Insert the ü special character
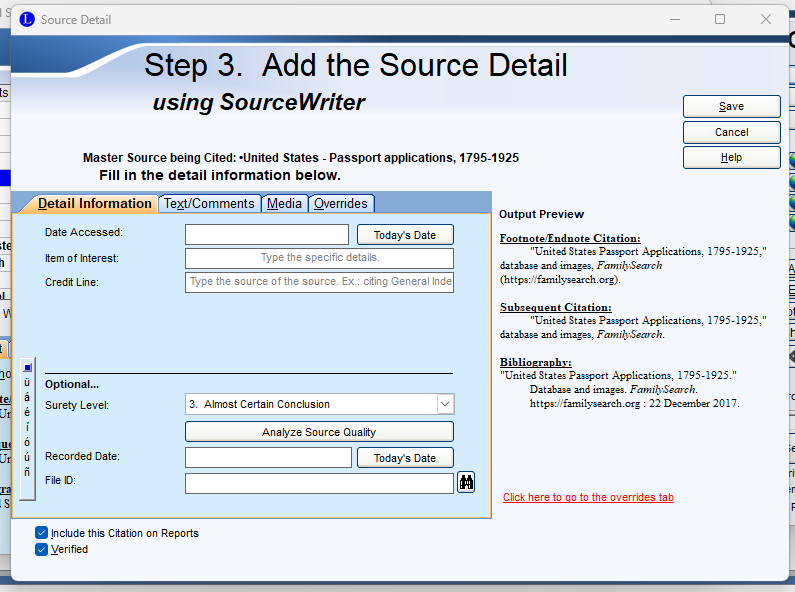Screen dimensions: 795x592 [27, 383]
